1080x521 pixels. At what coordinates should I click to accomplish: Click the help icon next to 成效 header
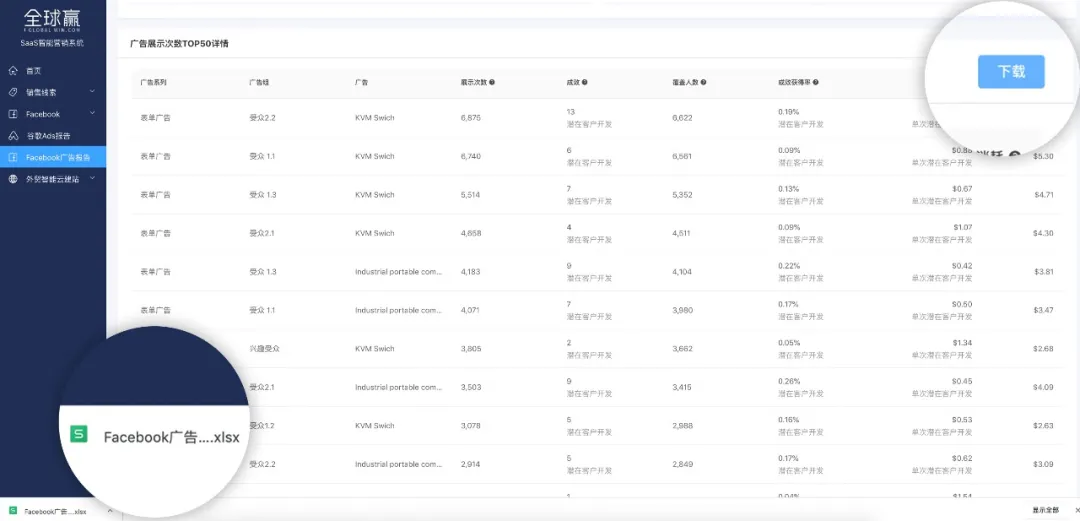click(584, 83)
